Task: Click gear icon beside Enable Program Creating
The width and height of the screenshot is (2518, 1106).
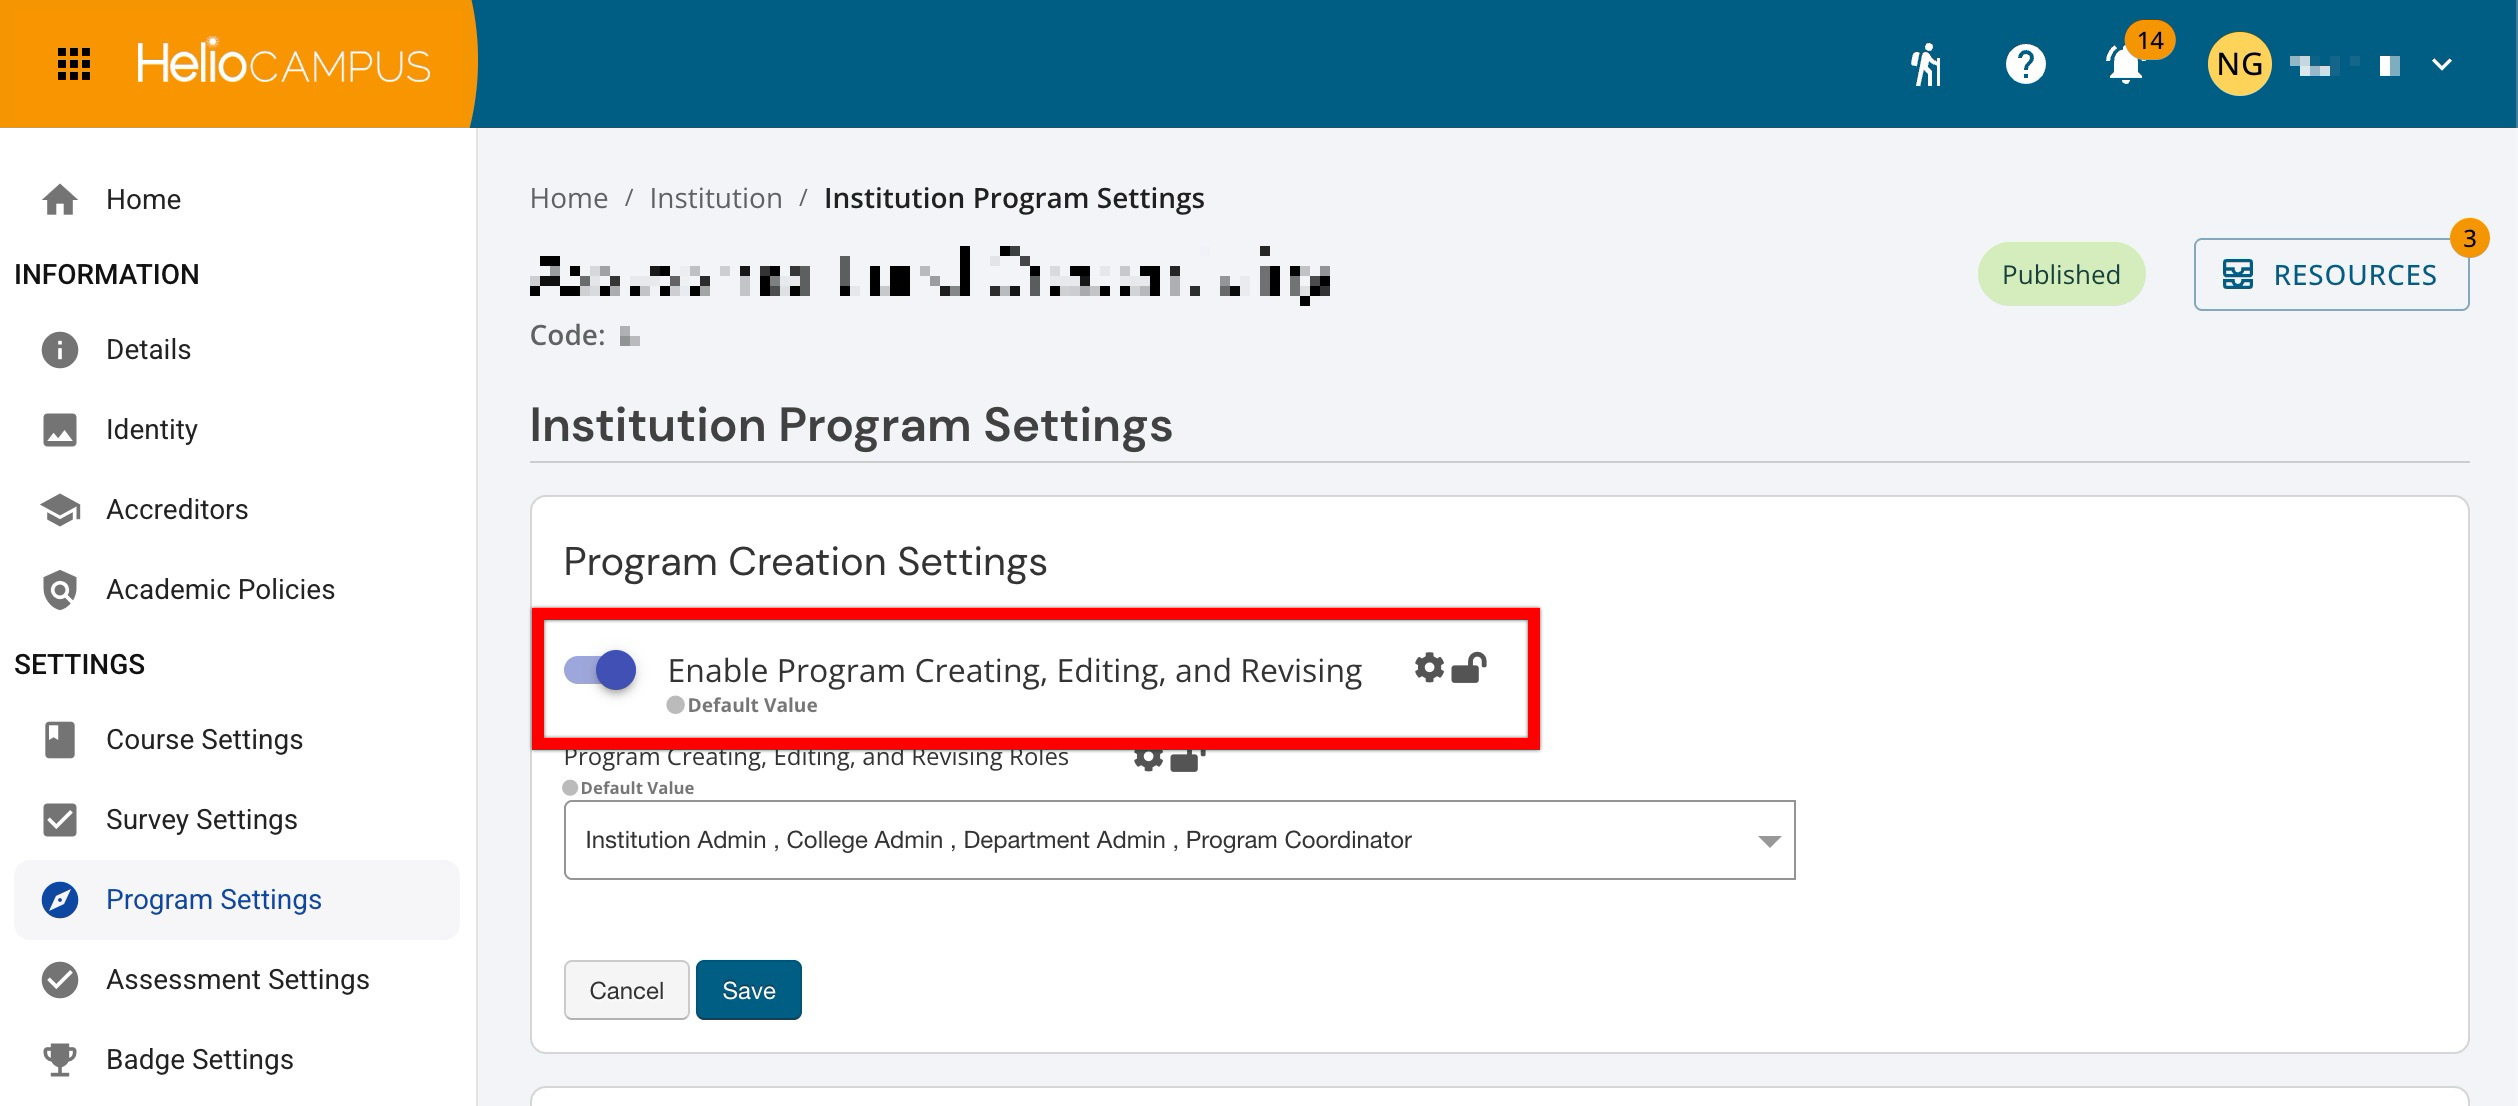Action: pos(1429,667)
